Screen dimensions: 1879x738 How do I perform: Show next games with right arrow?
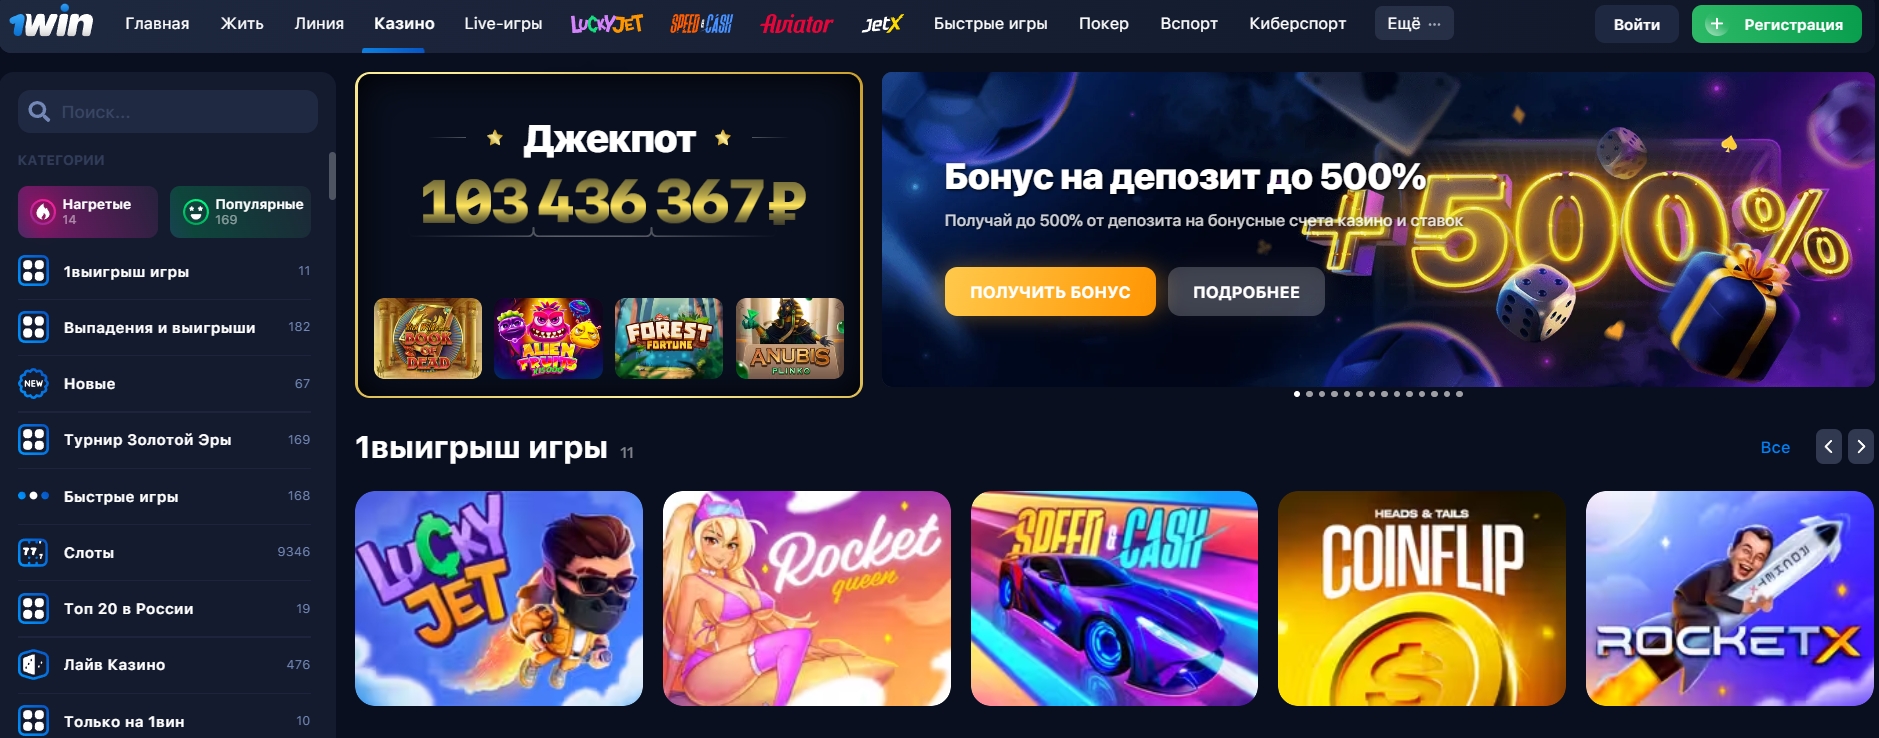click(1861, 447)
